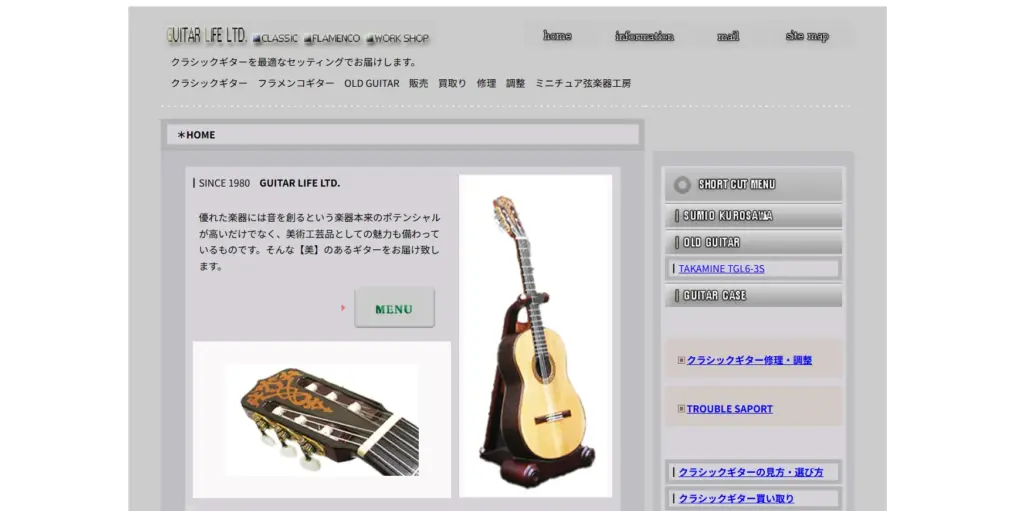
Task: Click the green MENU button
Action: (x=394, y=308)
